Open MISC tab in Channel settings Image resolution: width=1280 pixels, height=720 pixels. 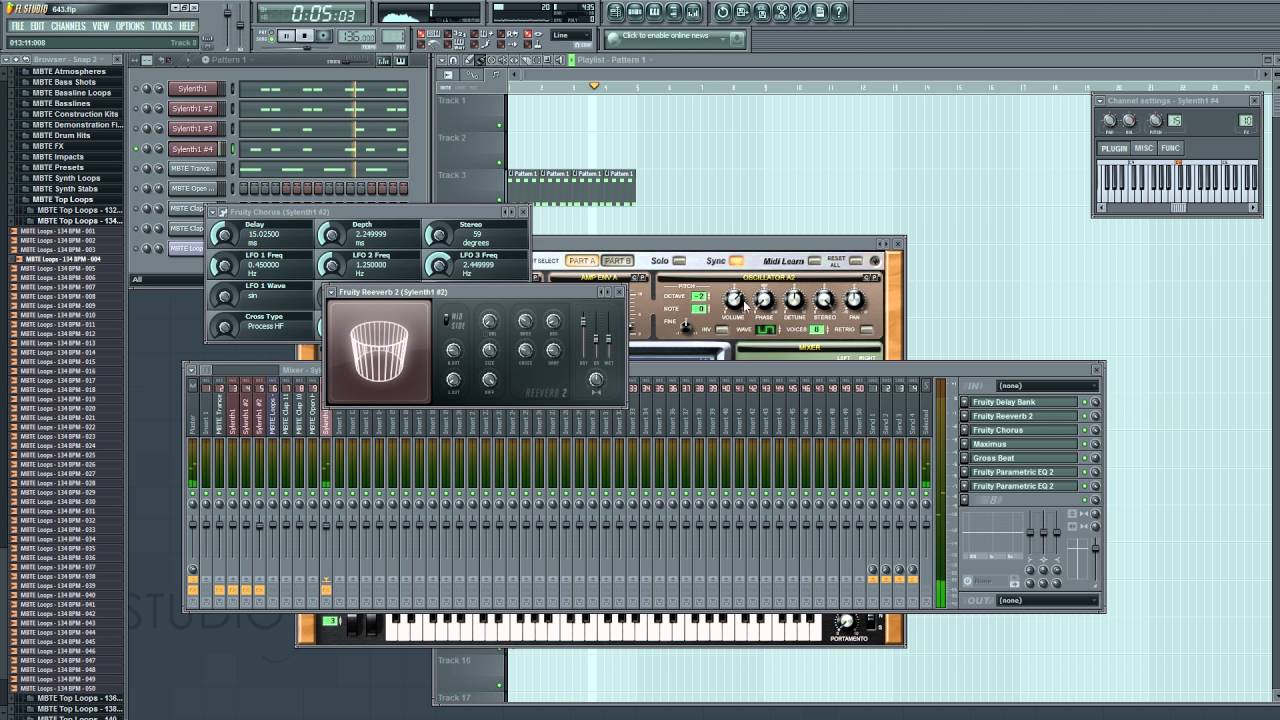point(1143,148)
